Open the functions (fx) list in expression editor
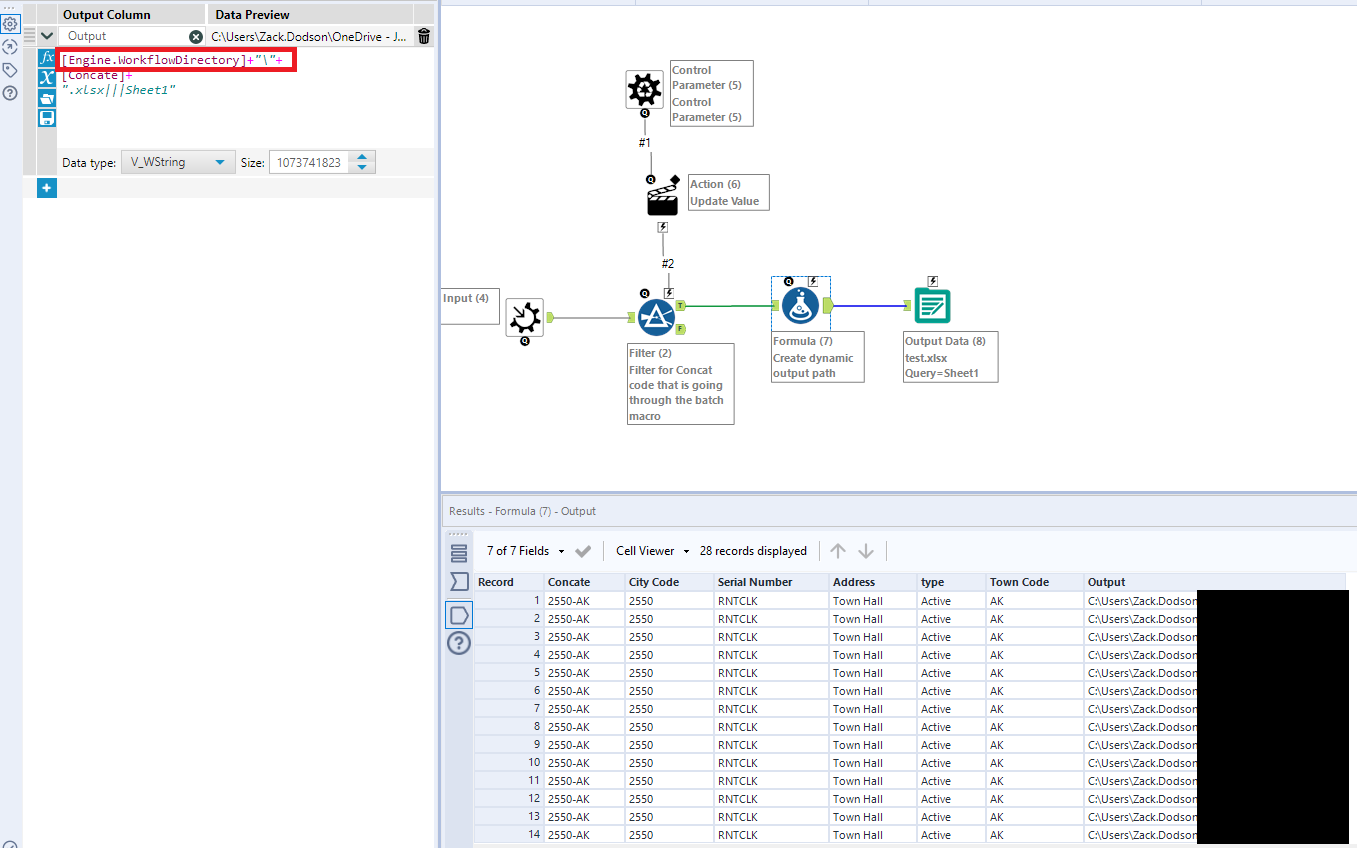Screen dimensions: 1357x848 coord(46,58)
